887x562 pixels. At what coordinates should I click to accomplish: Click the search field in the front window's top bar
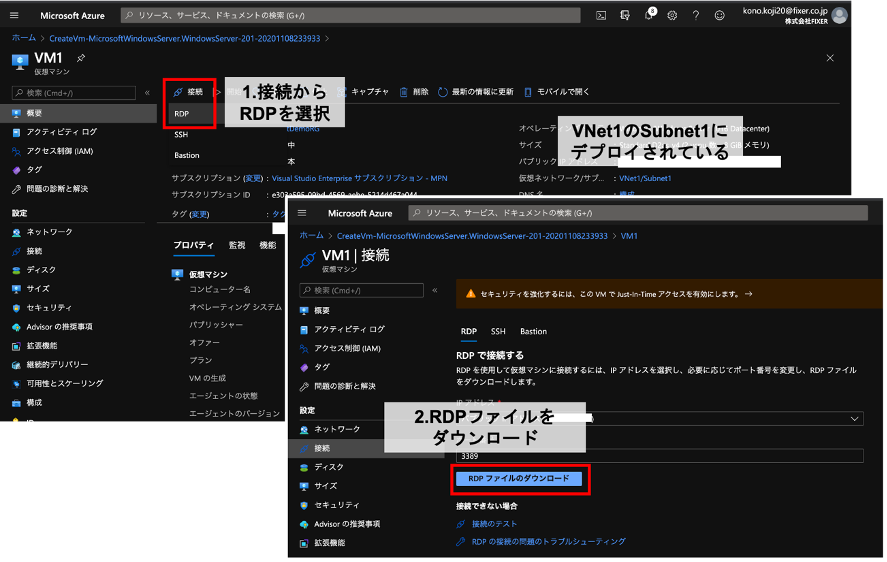point(638,213)
